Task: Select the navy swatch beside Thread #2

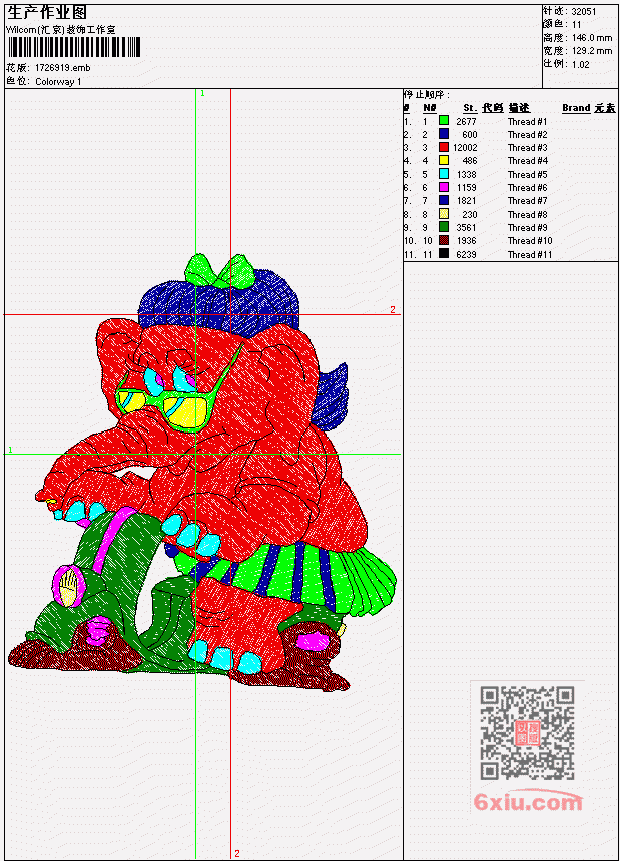Action: [444, 134]
